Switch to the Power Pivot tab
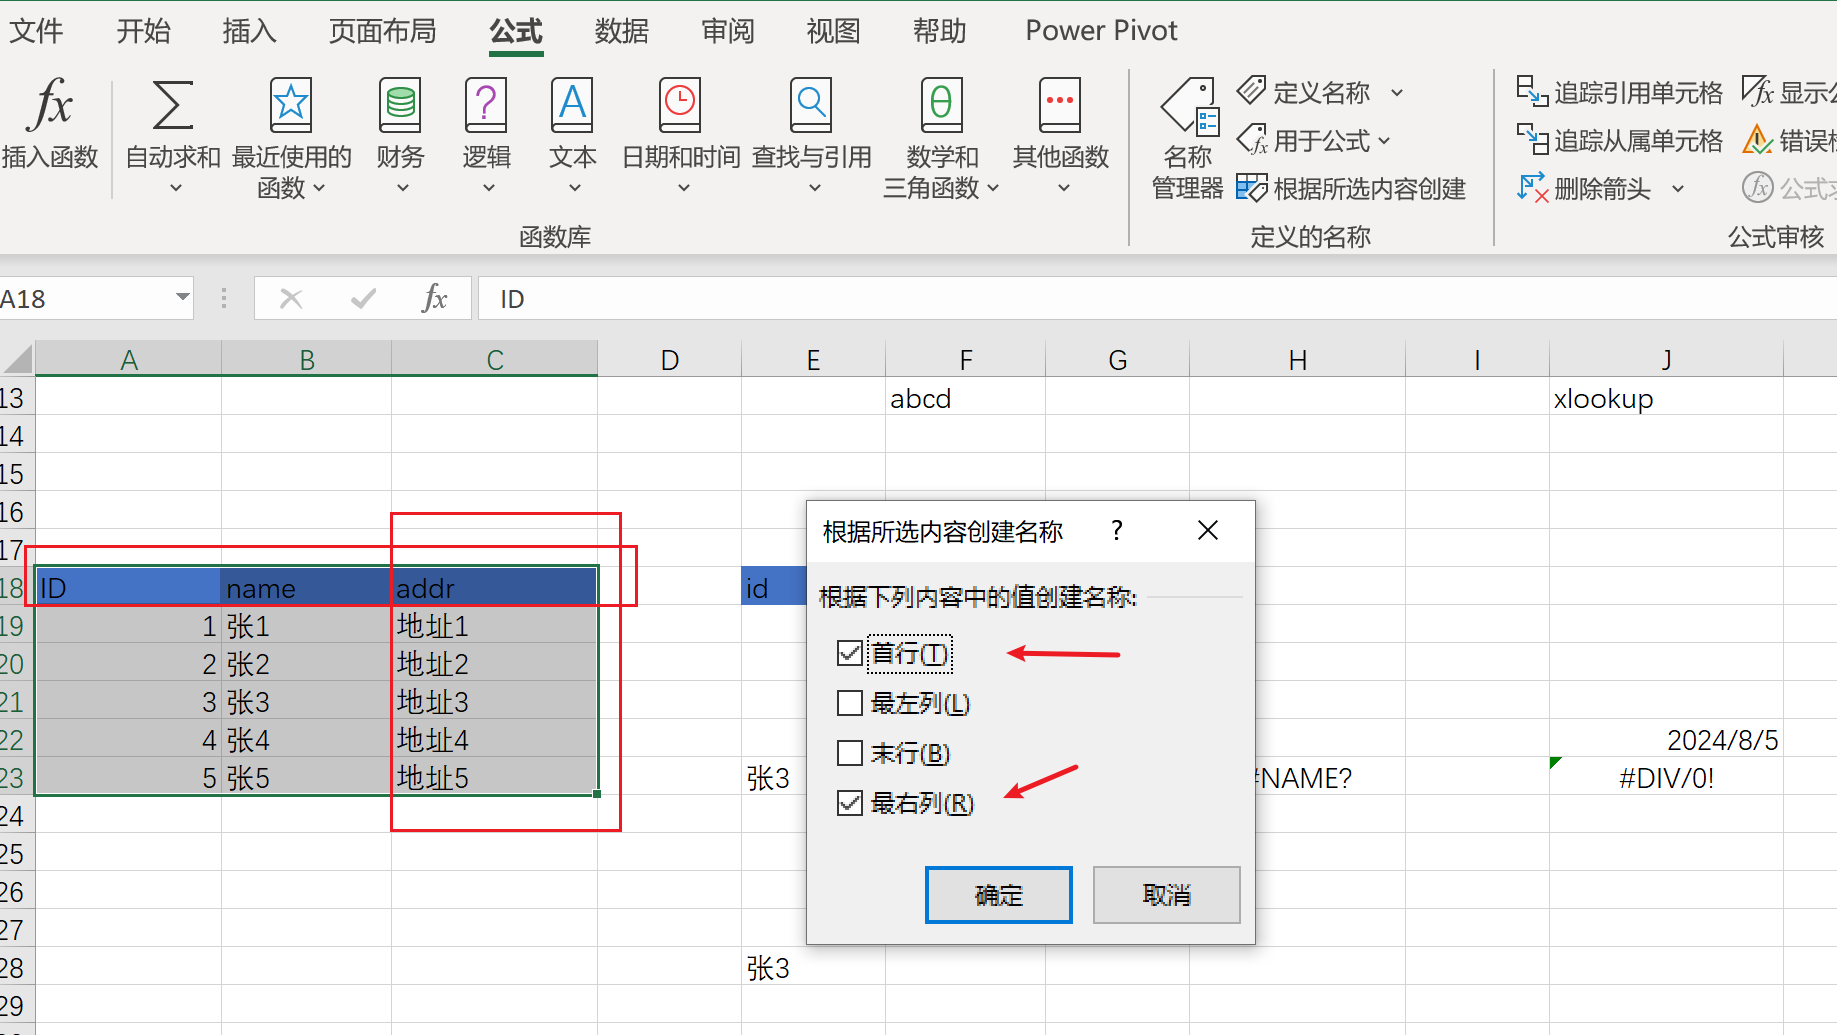Image resolution: width=1837 pixels, height=1035 pixels. pos(1101,31)
